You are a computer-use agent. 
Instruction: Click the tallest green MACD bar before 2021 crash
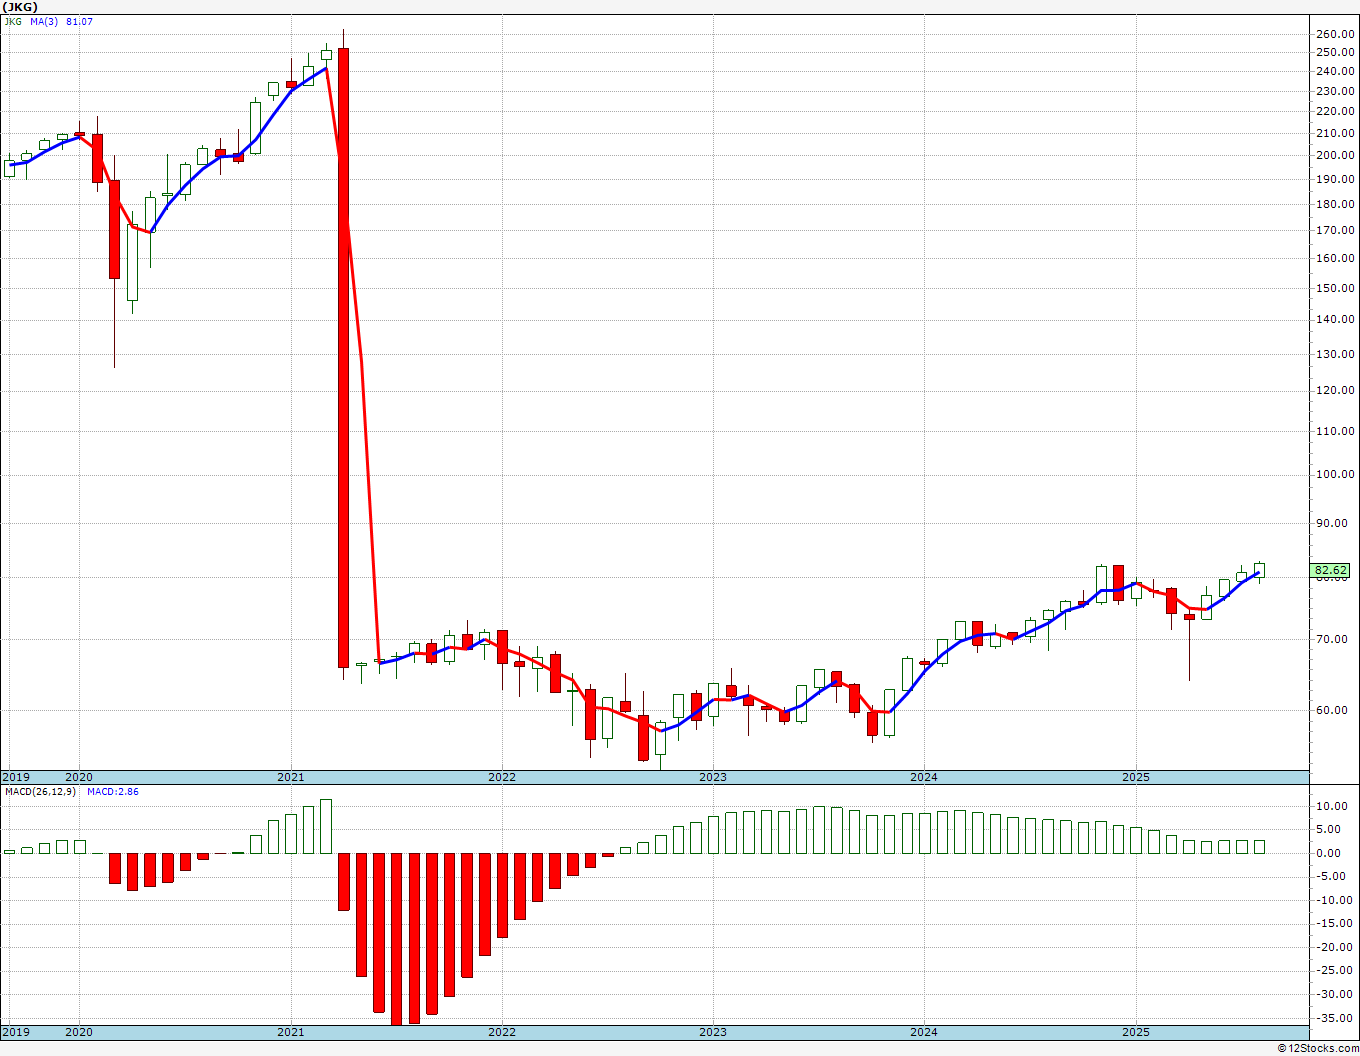click(326, 826)
